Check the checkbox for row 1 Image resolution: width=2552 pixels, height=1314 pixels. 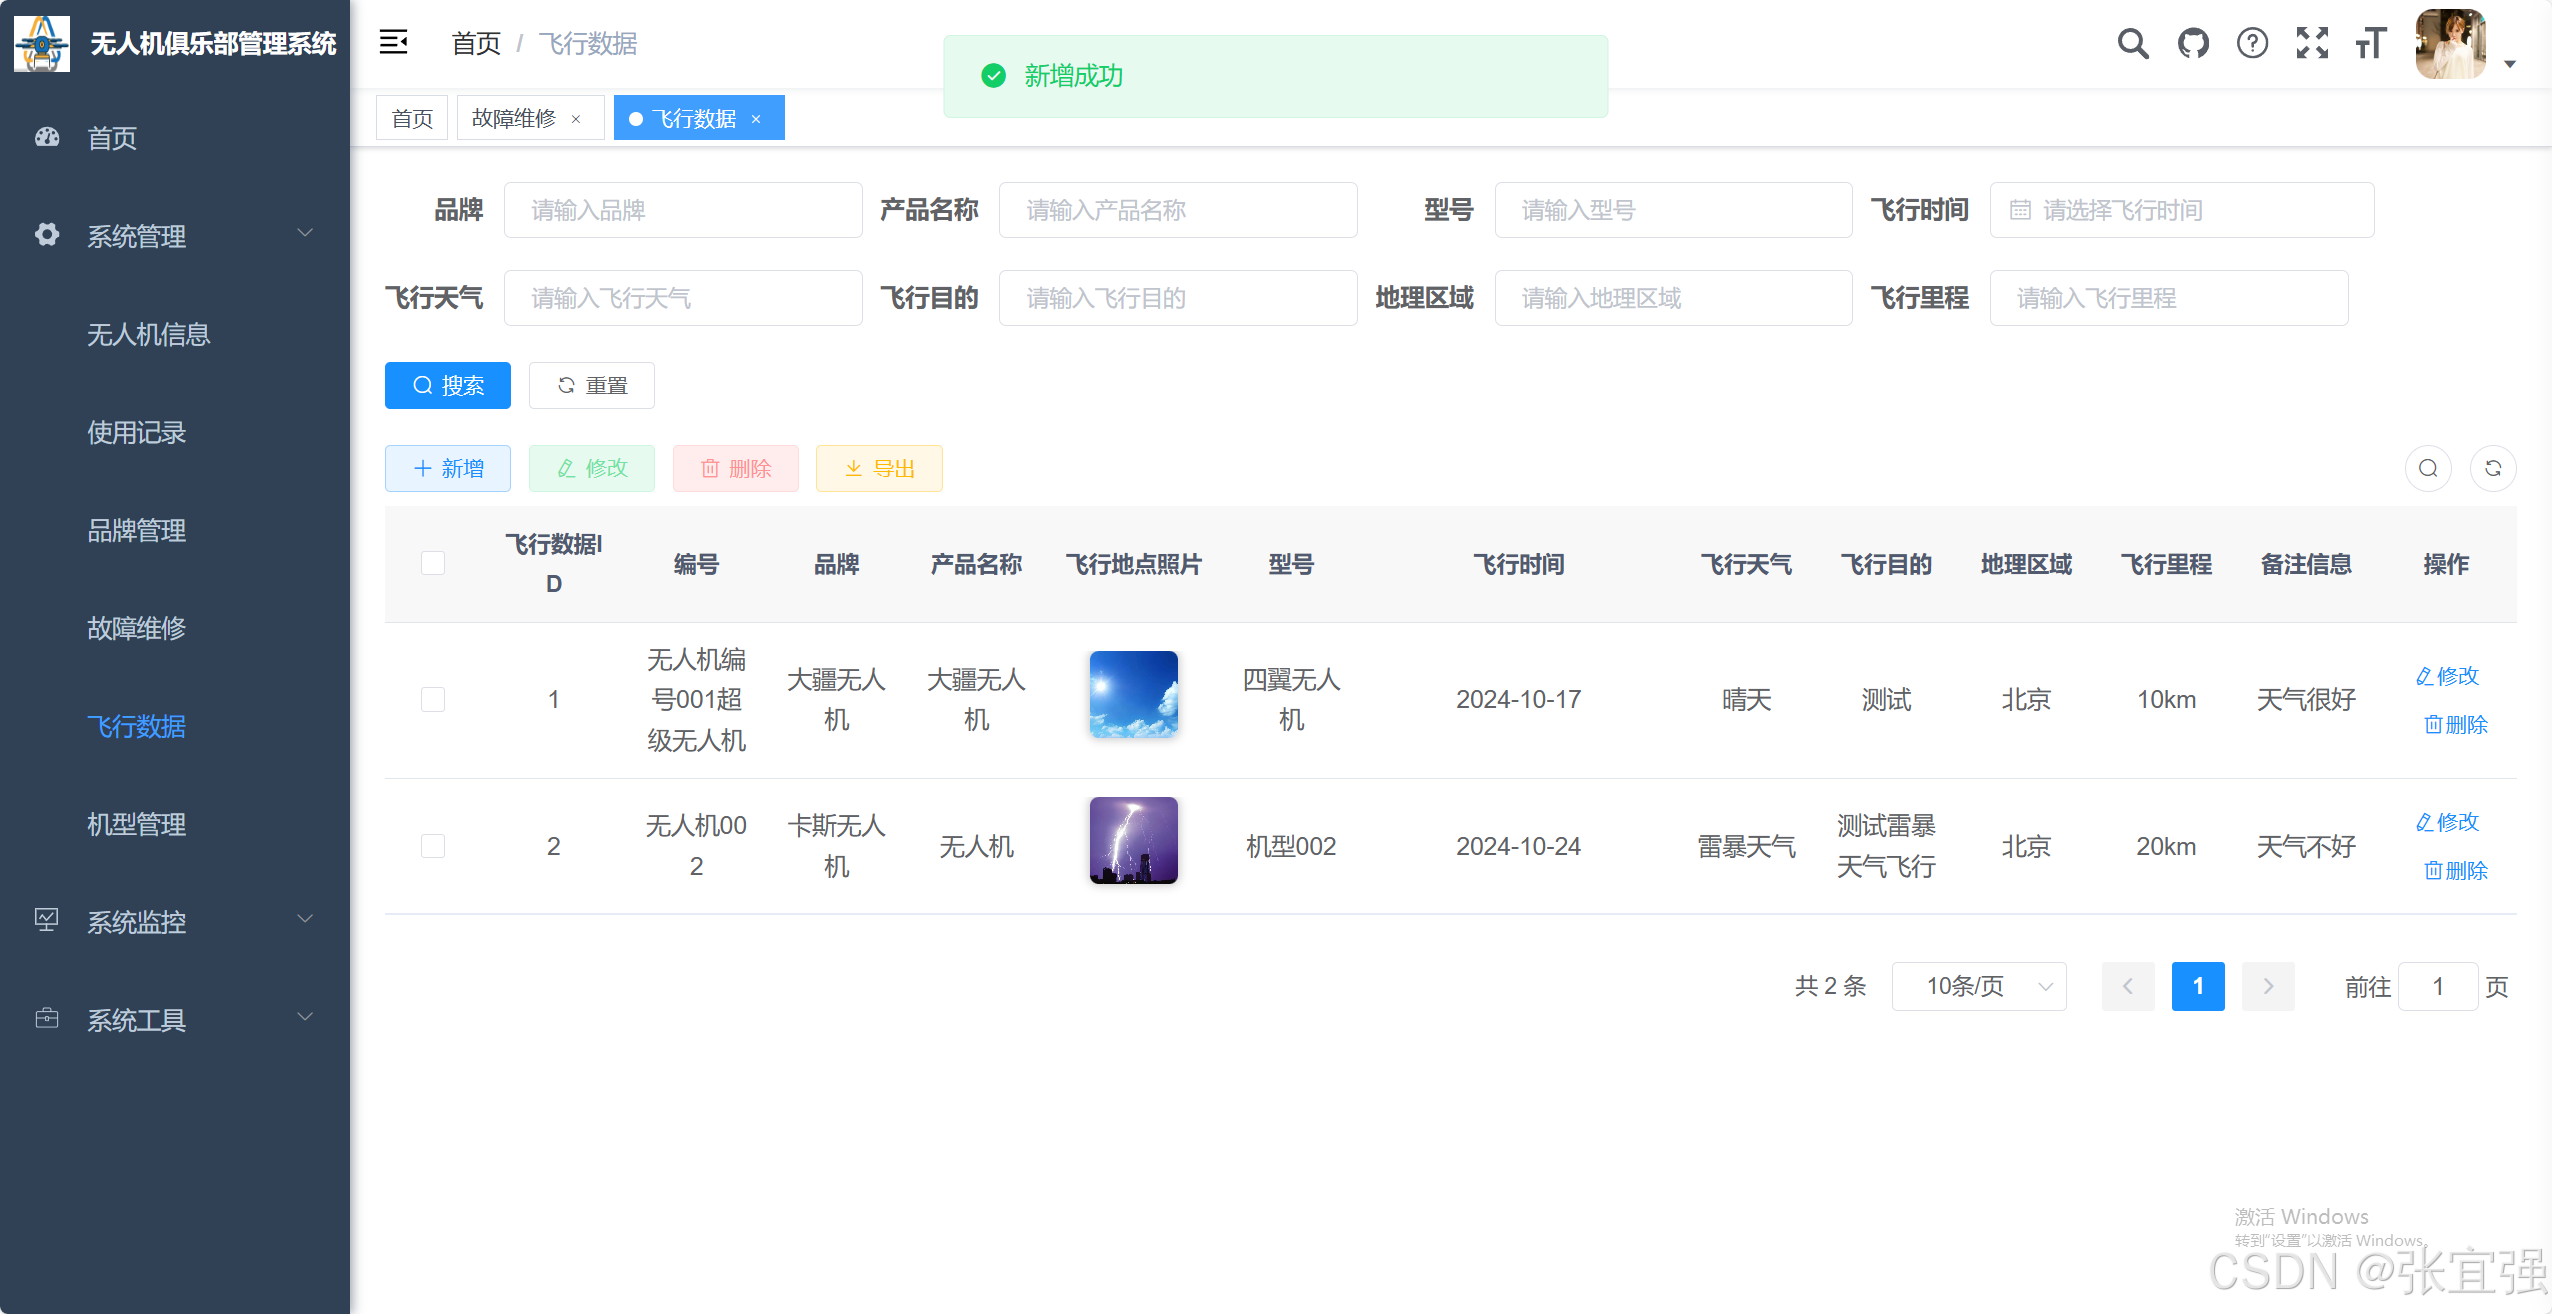click(x=432, y=699)
